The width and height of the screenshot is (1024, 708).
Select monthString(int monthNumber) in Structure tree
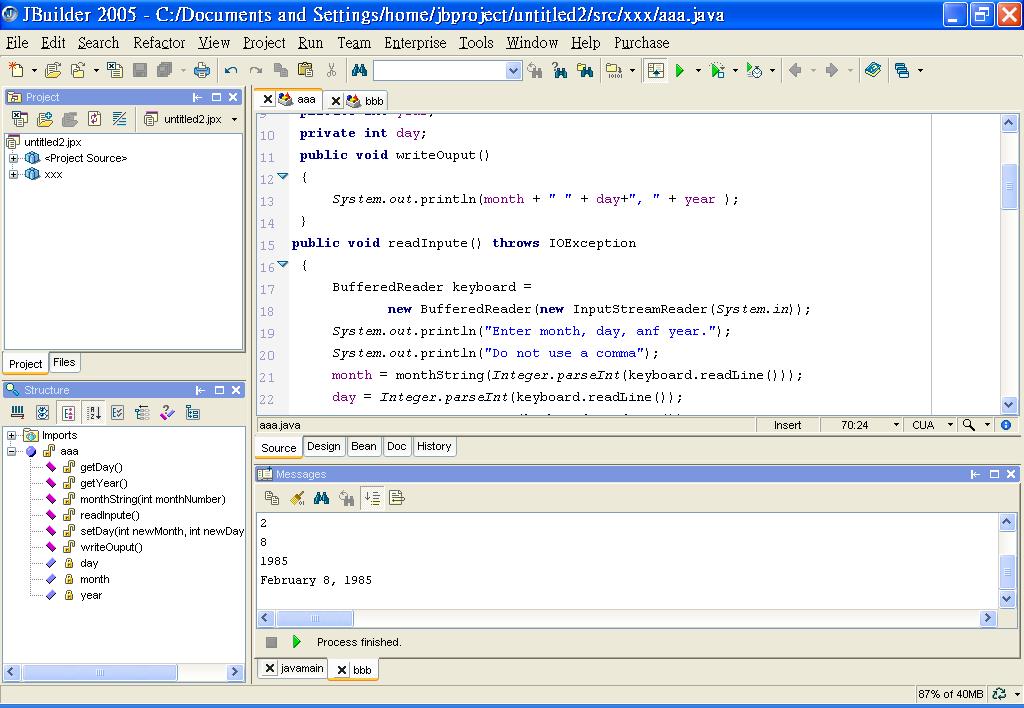click(153, 499)
